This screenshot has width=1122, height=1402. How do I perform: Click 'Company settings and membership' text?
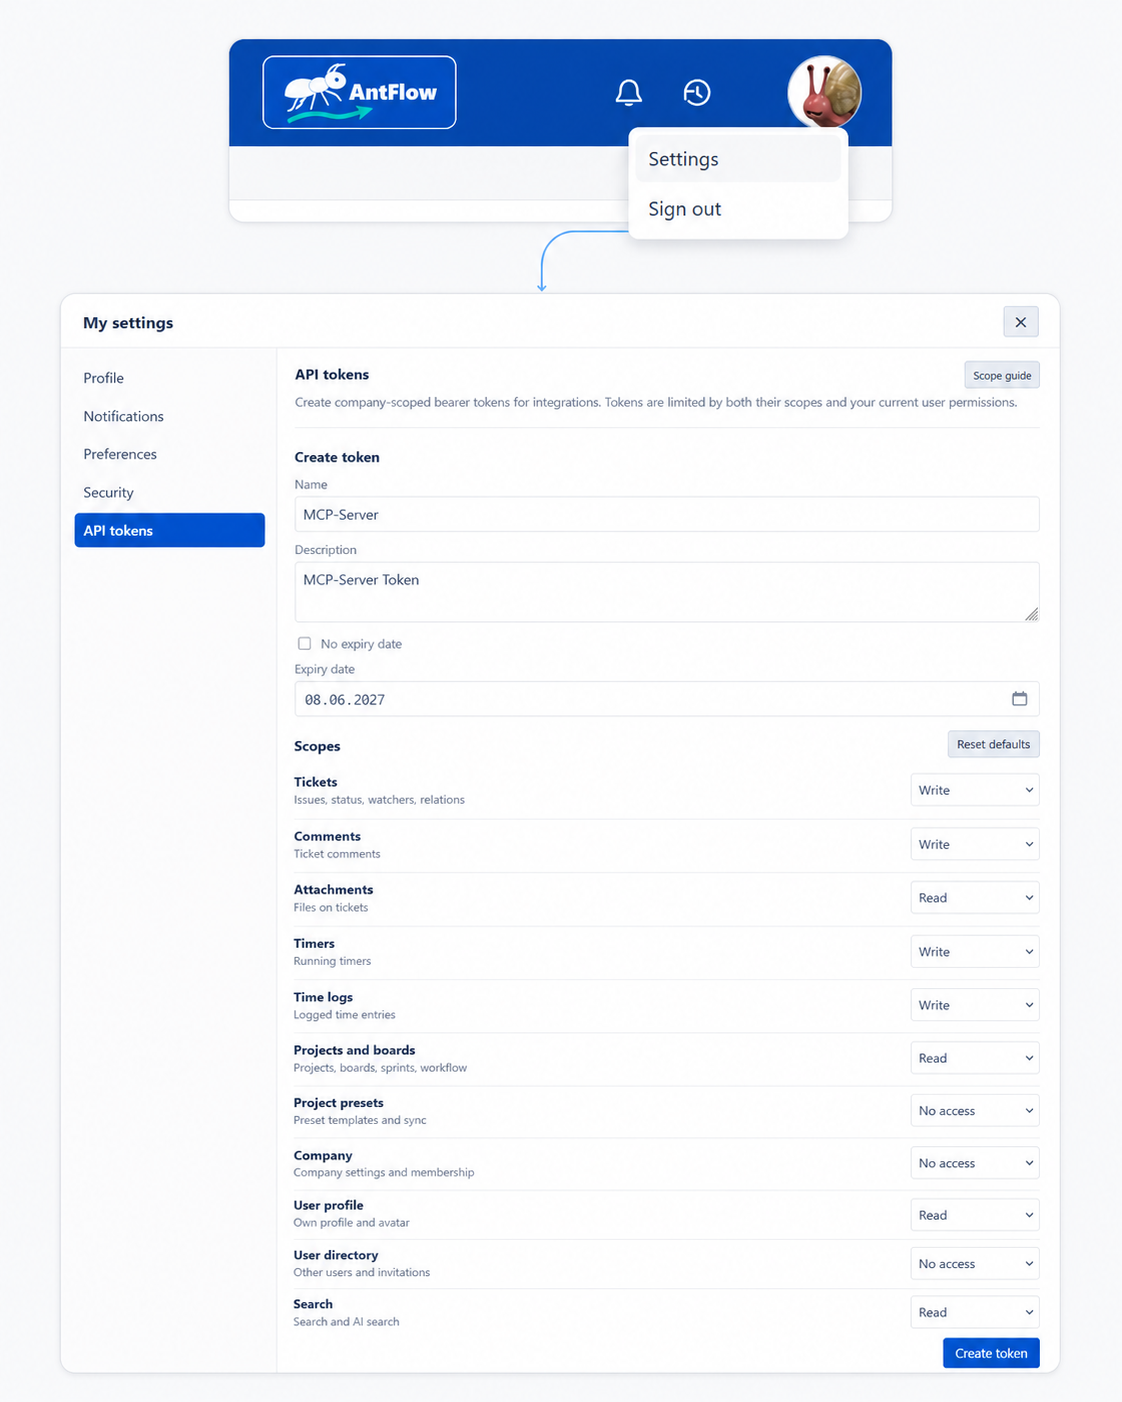(x=384, y=1172)
